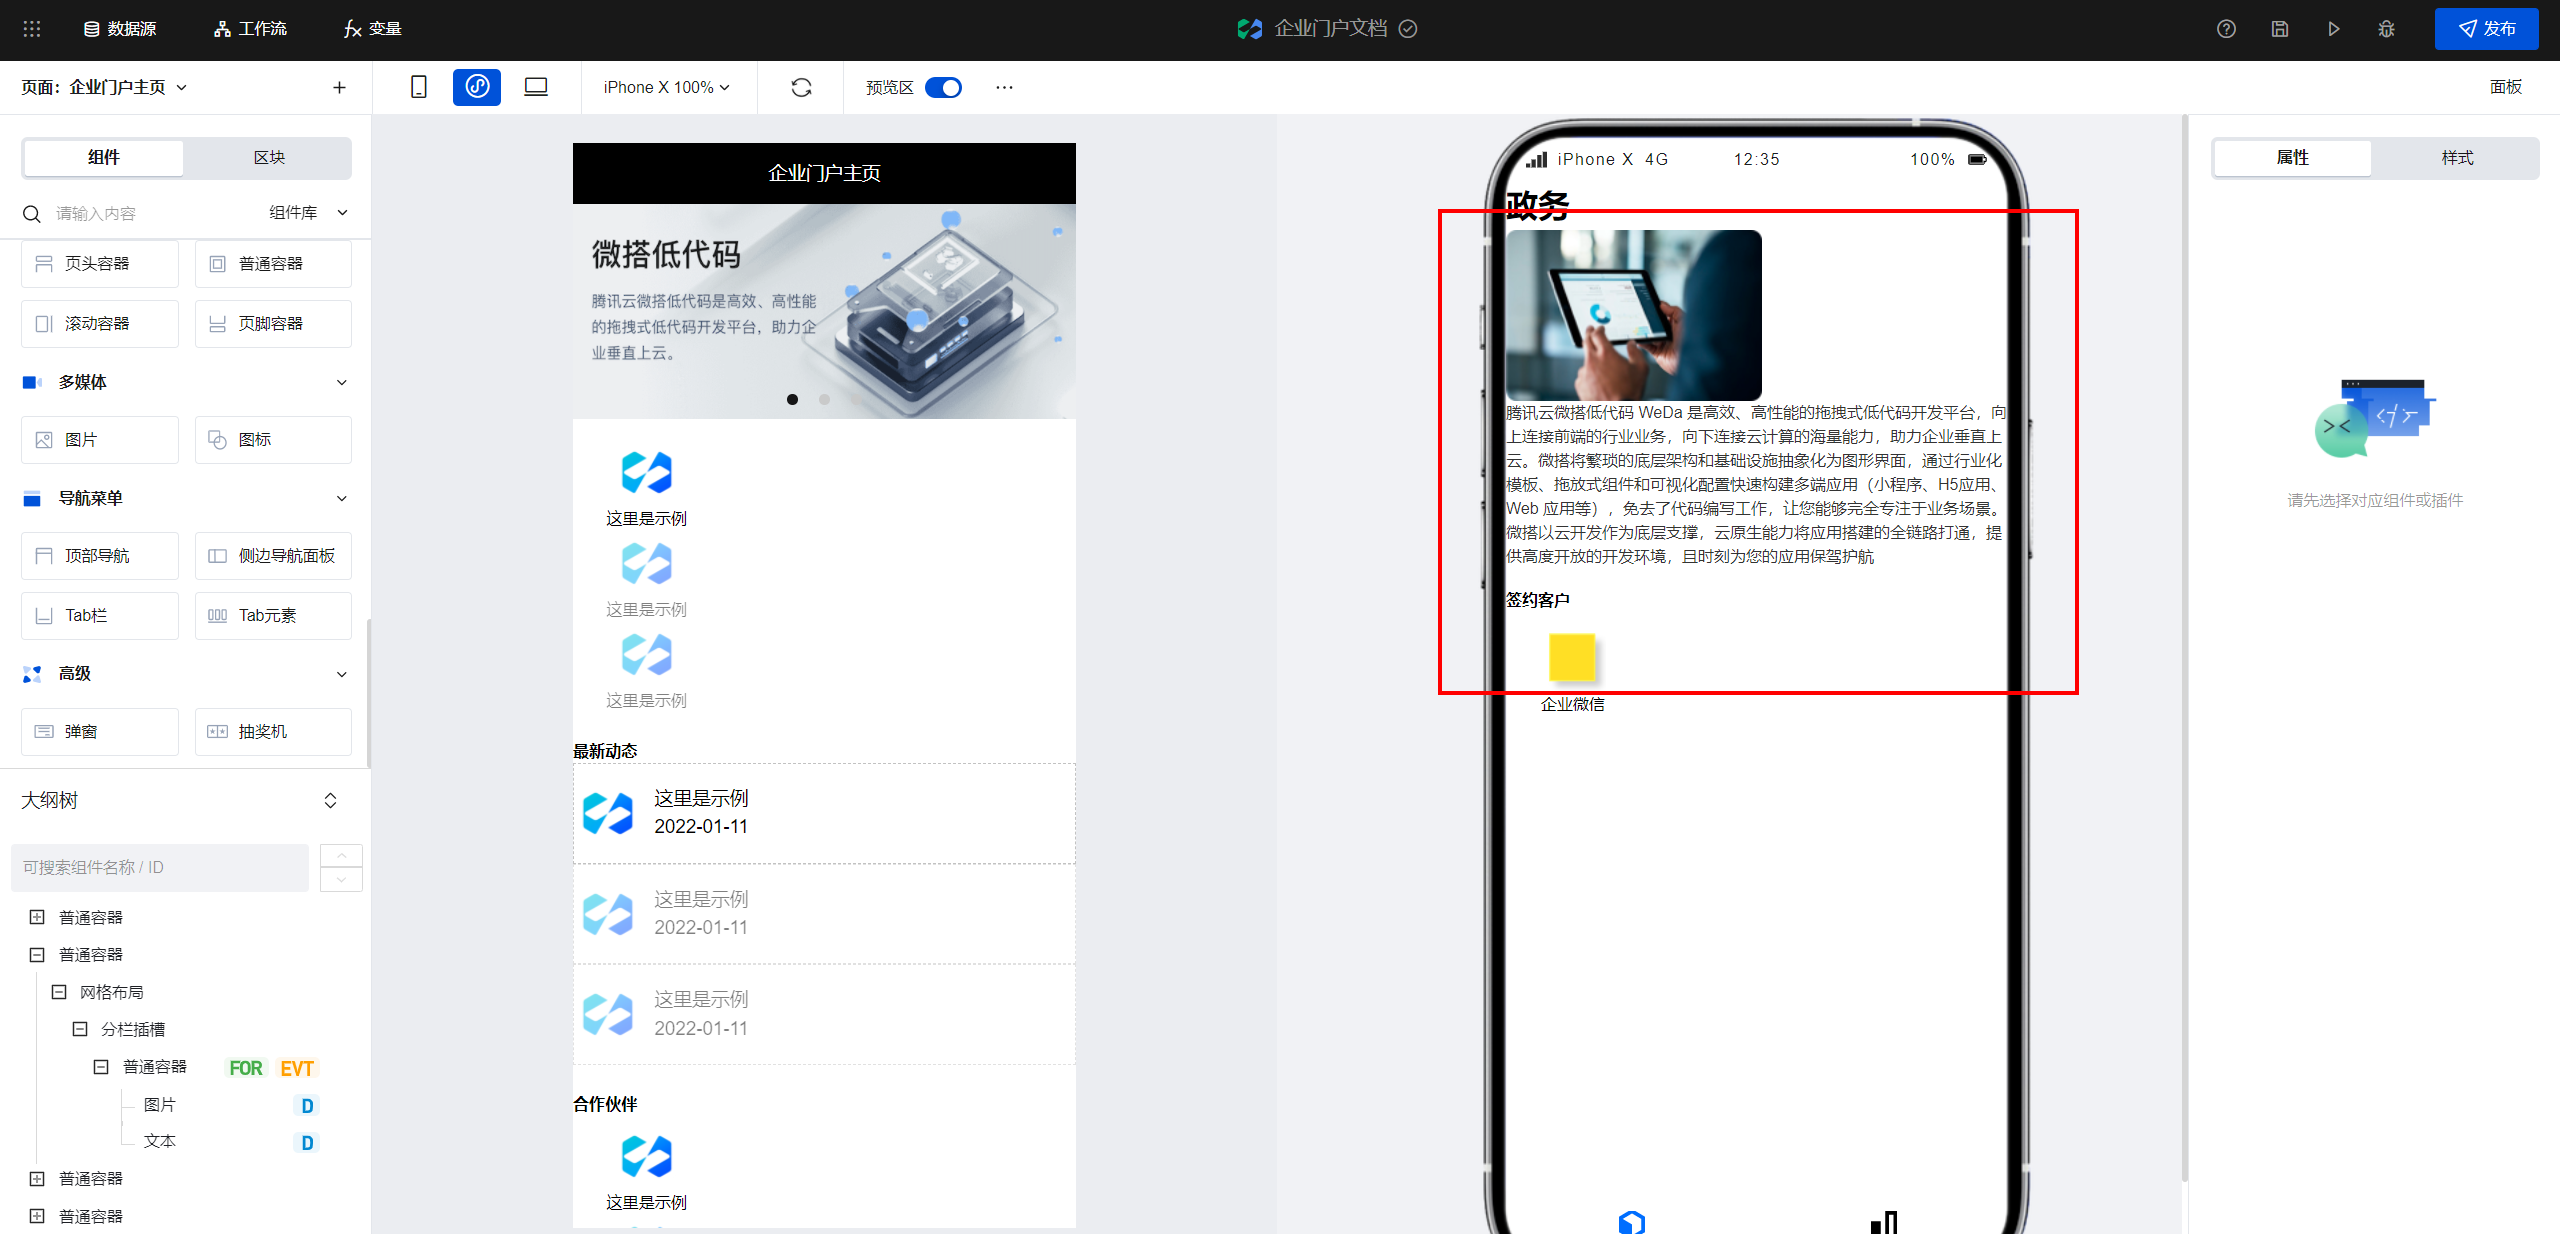Image resolution: width=2560 pixels, height=1234 pixels.
Task: Click the apps grid menu icon
Action: pyautogui.click(x=32, y=29)
